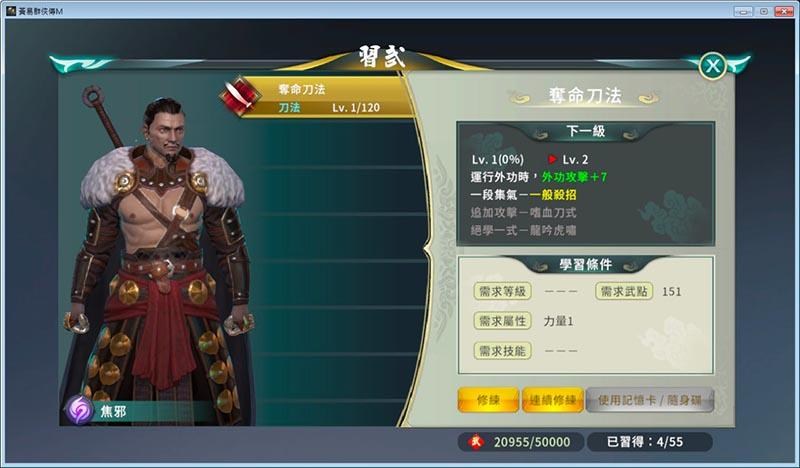800x468 pixels.
Task: Click the 焦邪 name label
Action: 113,411
